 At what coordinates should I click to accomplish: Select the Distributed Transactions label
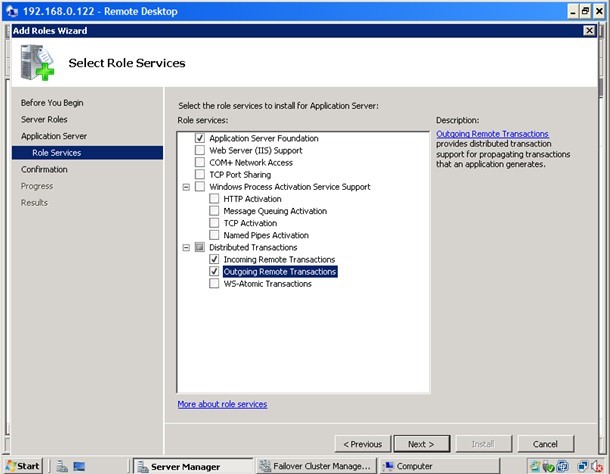(253, 248)
